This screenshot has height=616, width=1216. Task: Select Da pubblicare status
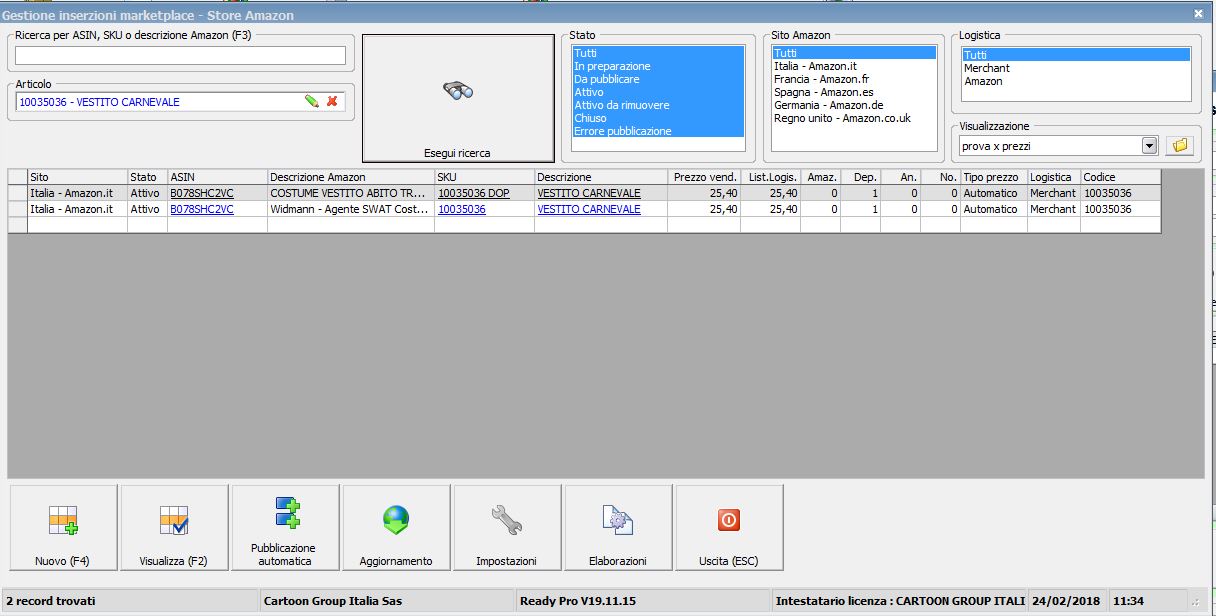658,79
